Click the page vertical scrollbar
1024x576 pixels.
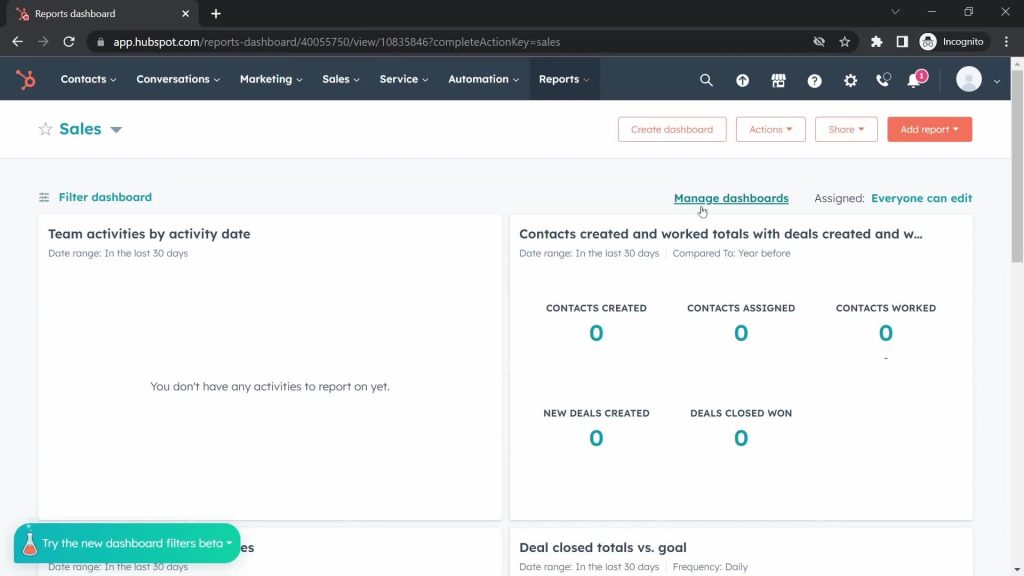pyautogui.click(x=1017, y=167)
